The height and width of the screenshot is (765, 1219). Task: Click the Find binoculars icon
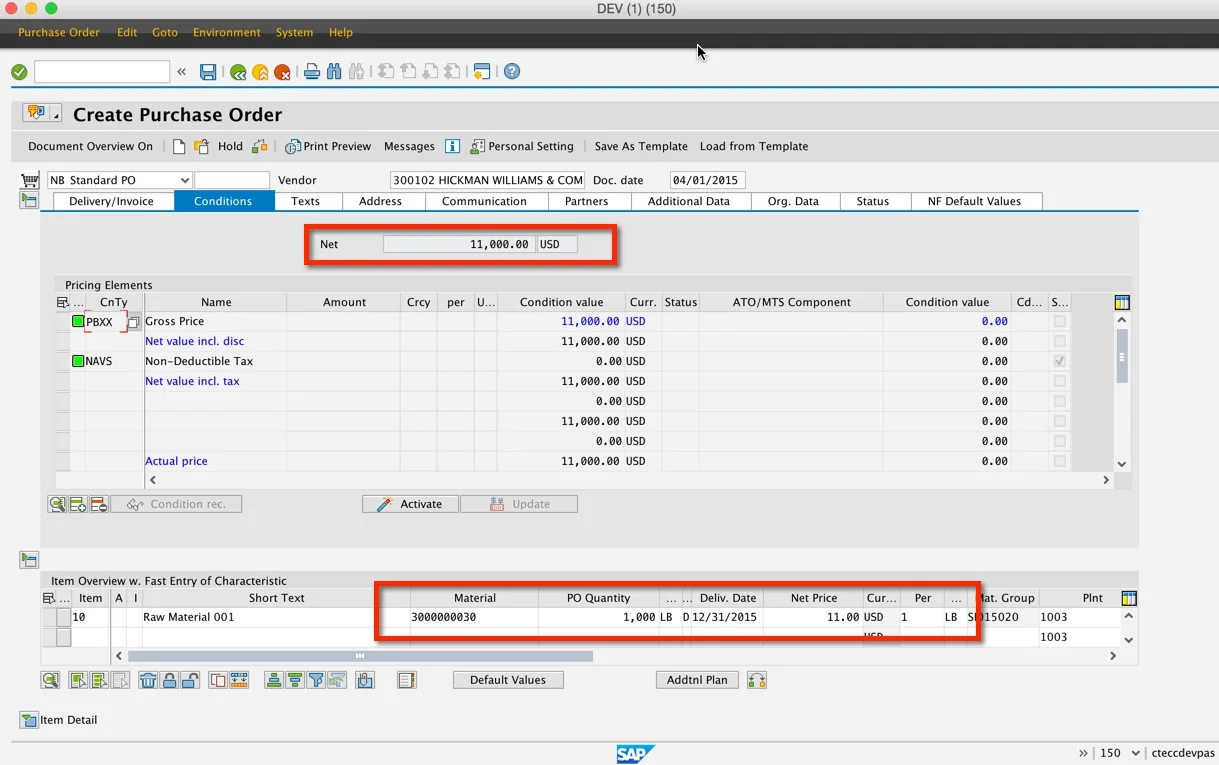tap(334, 72)
